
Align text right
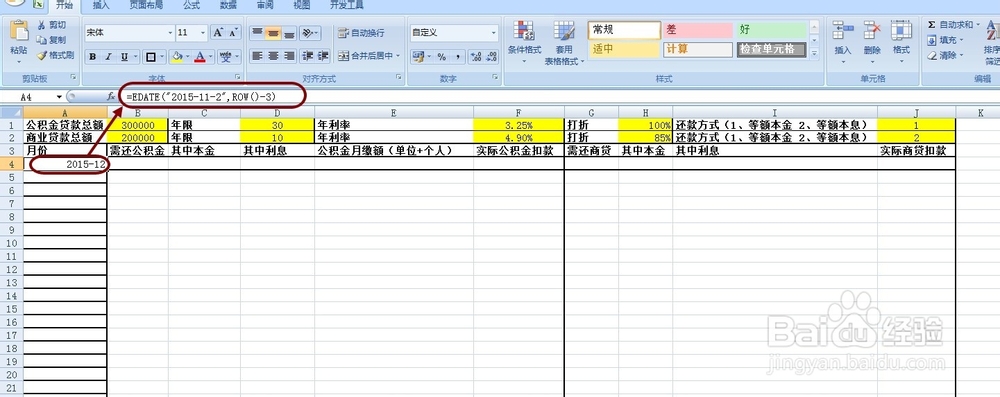289,56
